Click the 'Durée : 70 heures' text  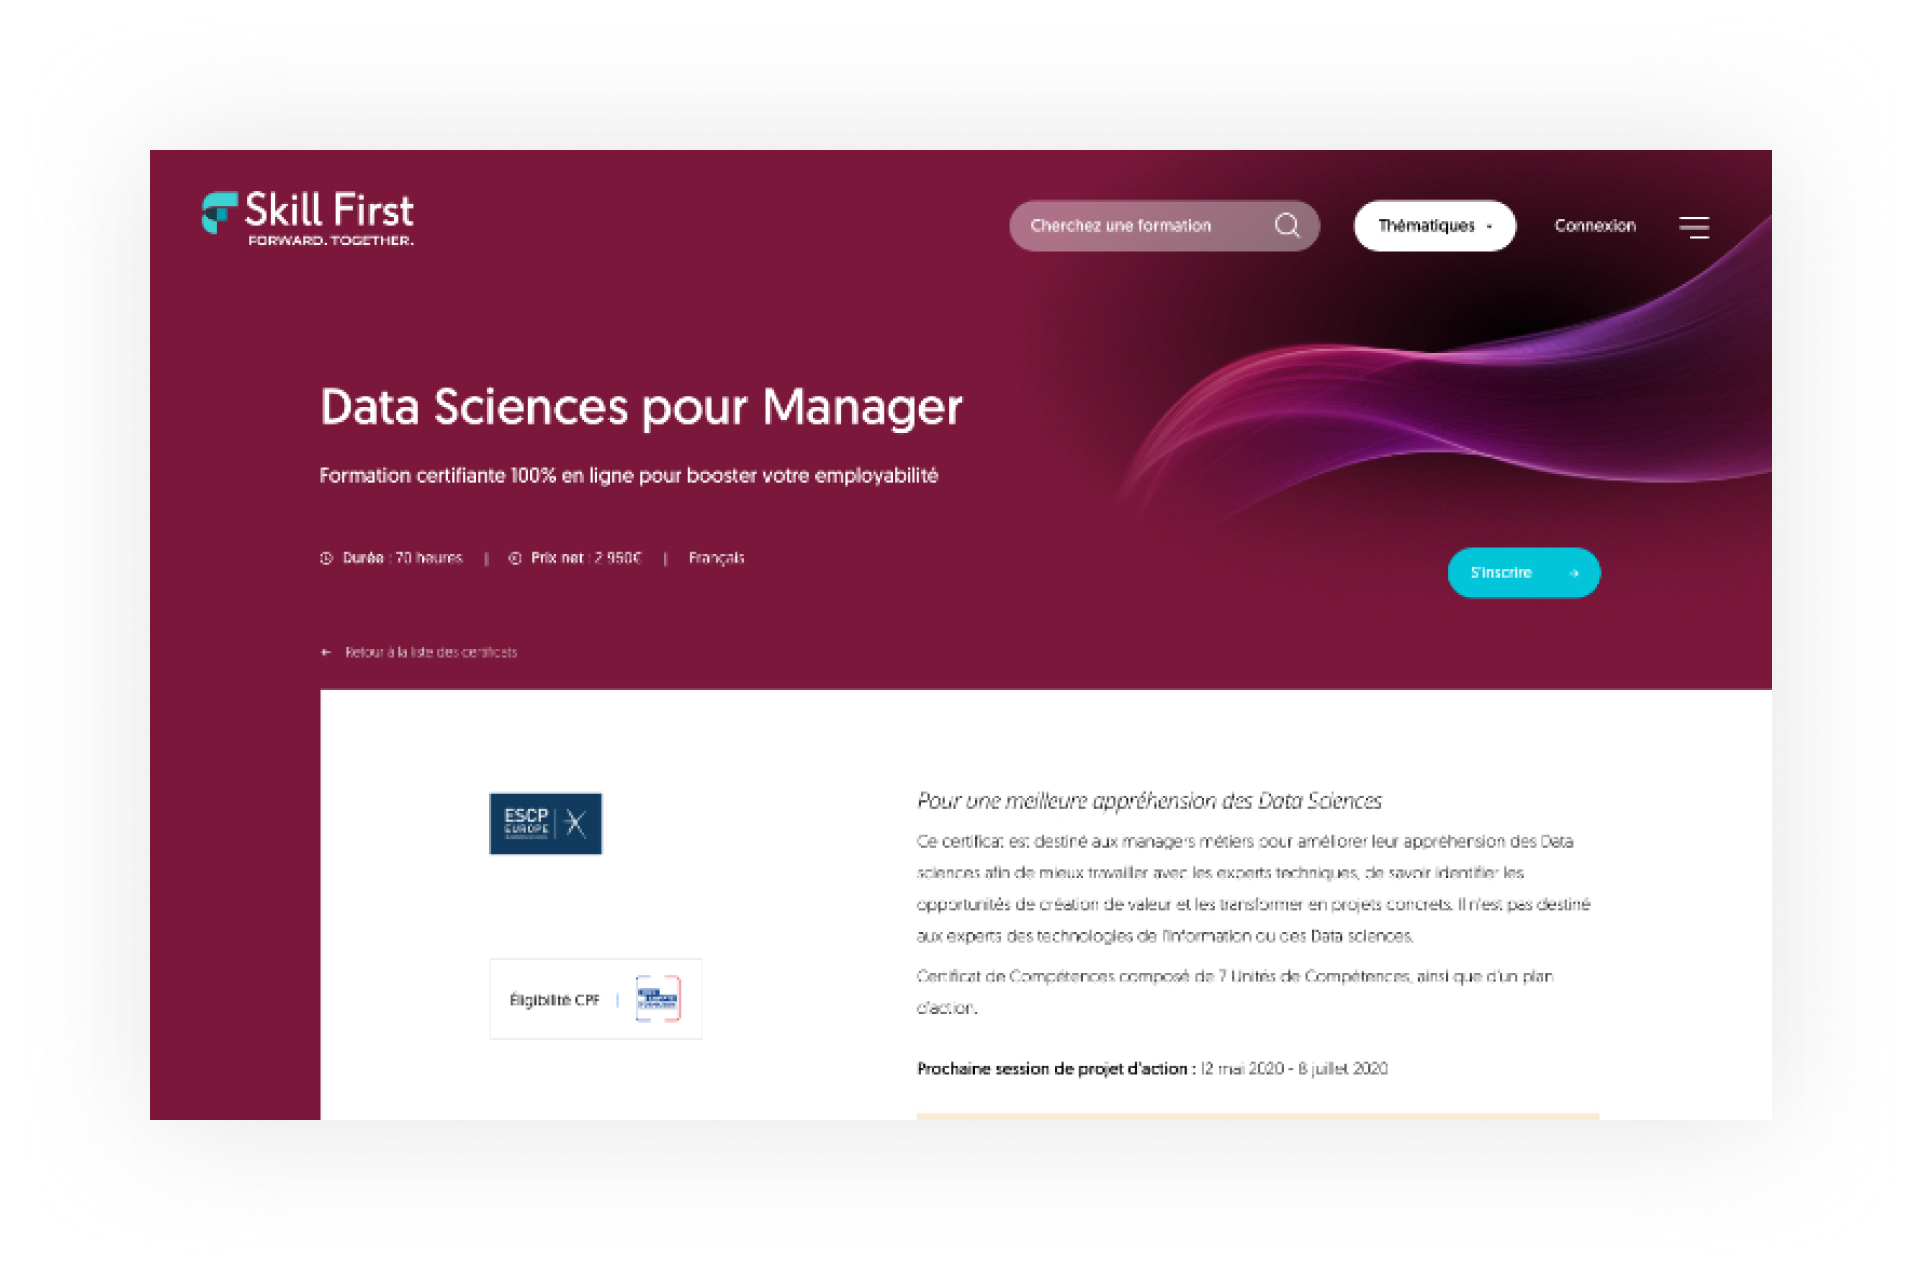pyautogui.click(x=402, y=558)
